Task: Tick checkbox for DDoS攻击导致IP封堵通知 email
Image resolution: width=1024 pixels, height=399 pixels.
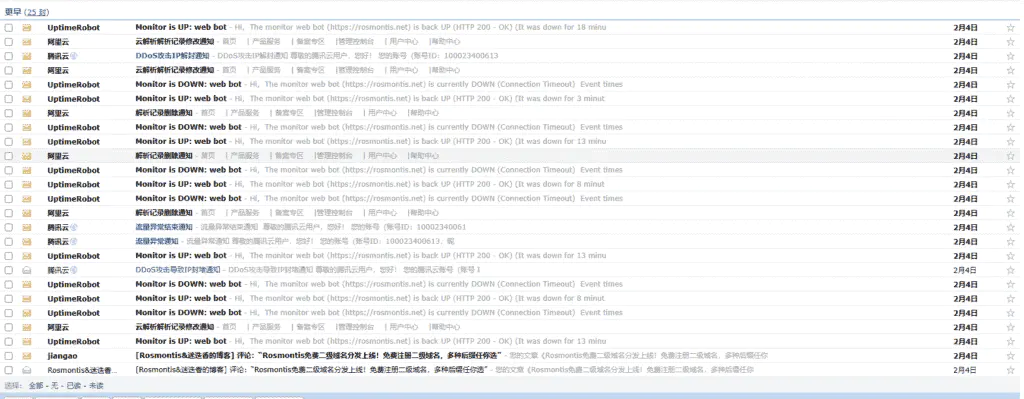Action: tap(8, 270)
